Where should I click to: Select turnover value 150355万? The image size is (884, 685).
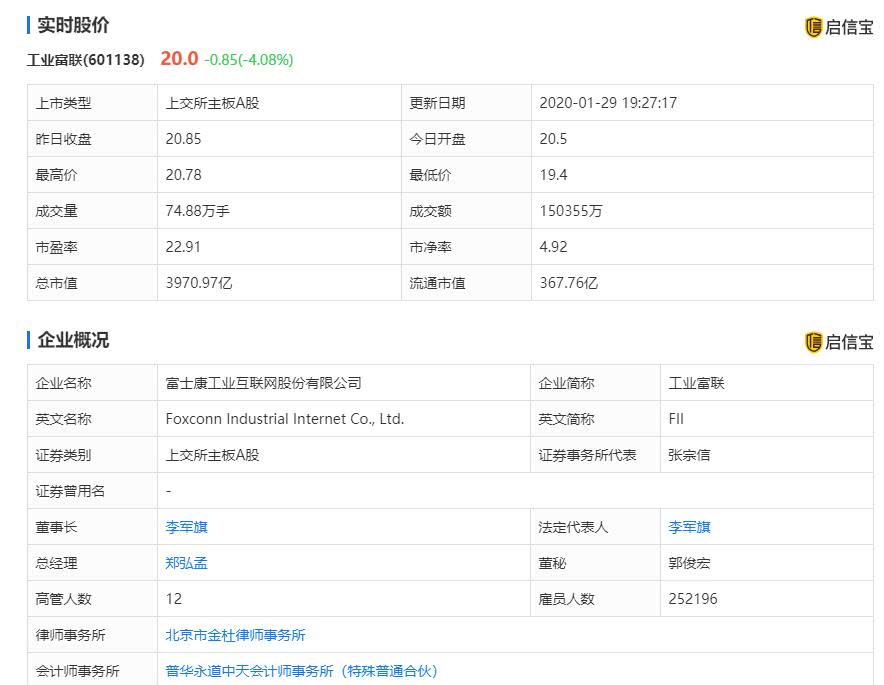[571, 211]
